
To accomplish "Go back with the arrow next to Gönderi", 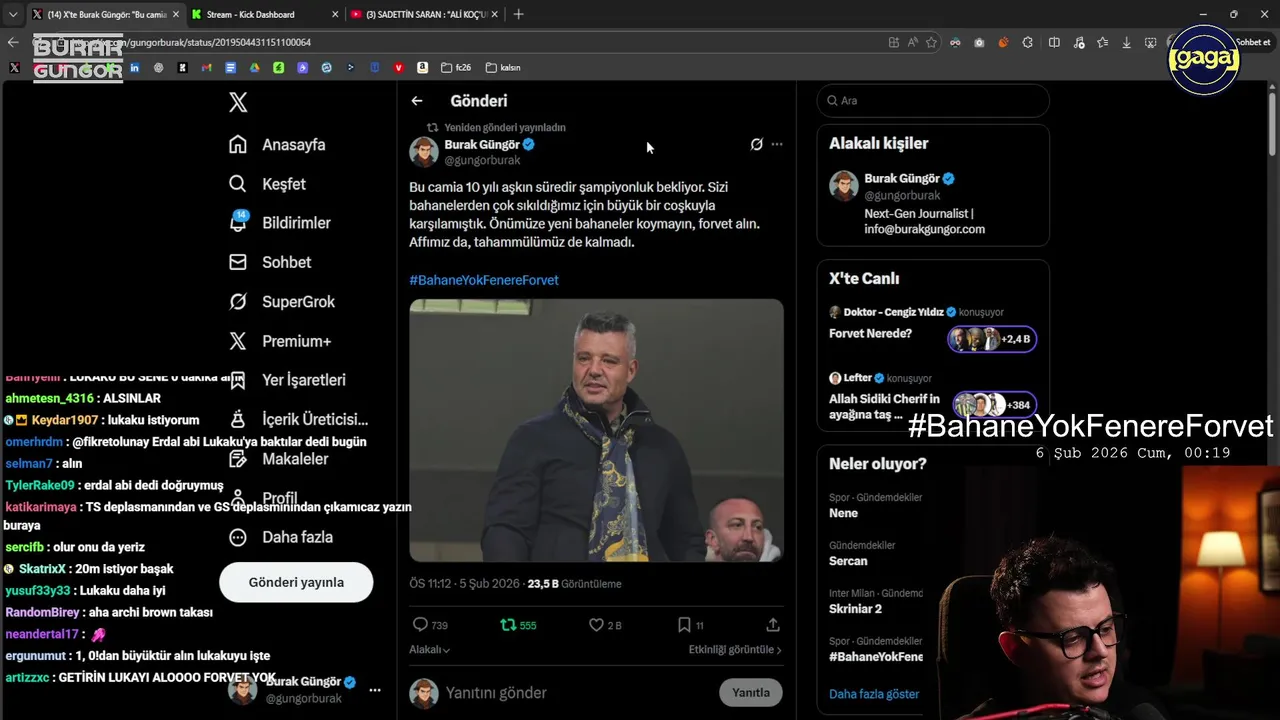I will click(x=417, y=101).
